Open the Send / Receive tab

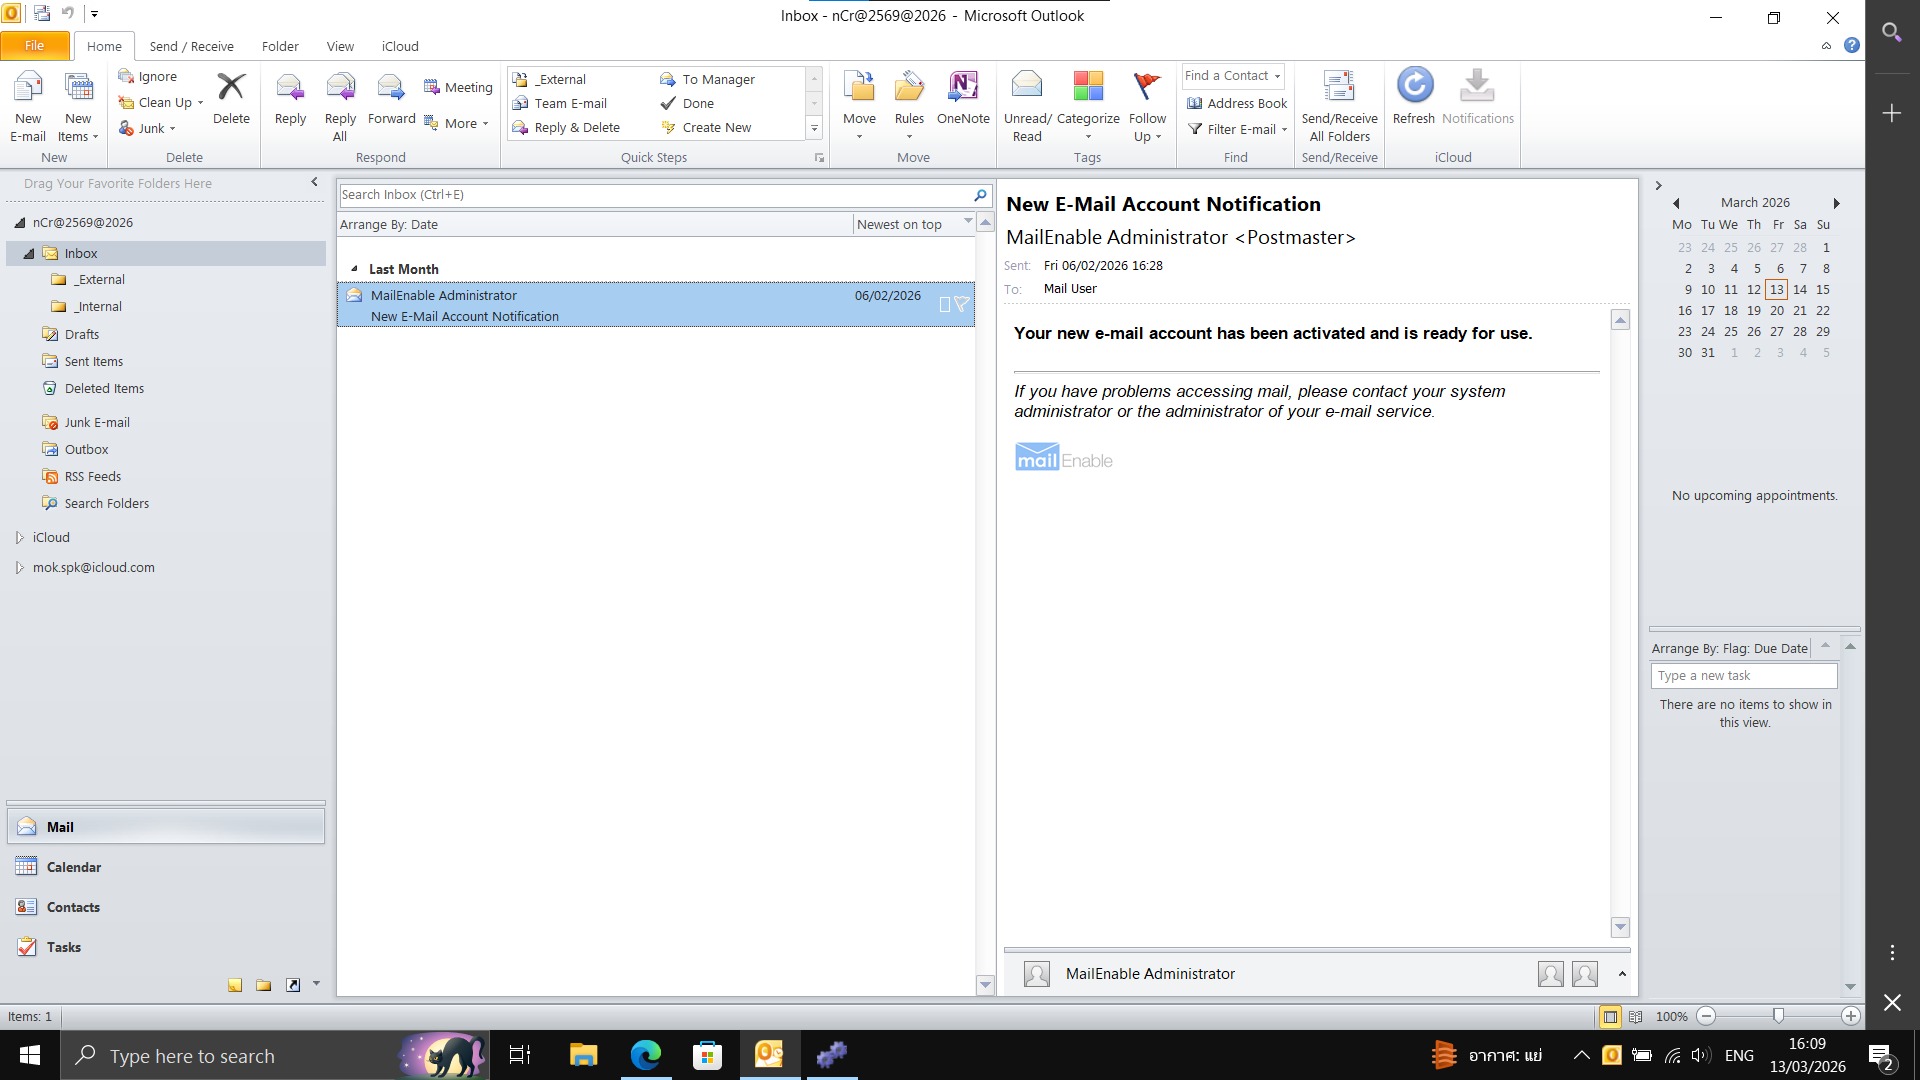[191, 46]
